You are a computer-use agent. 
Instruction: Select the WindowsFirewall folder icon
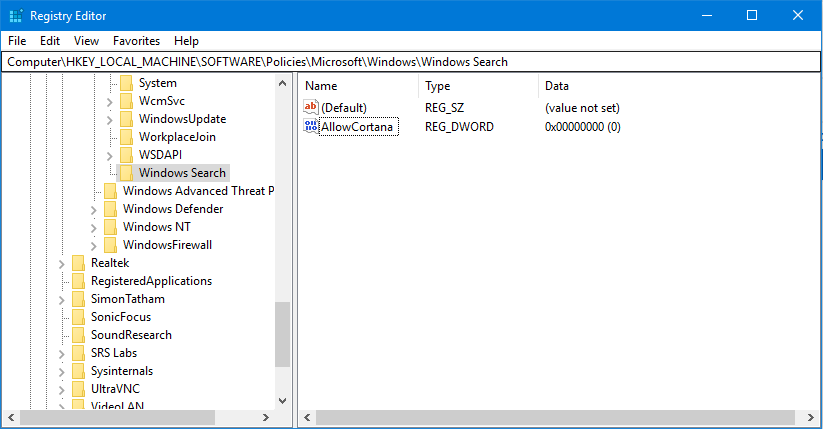point(110,245)
